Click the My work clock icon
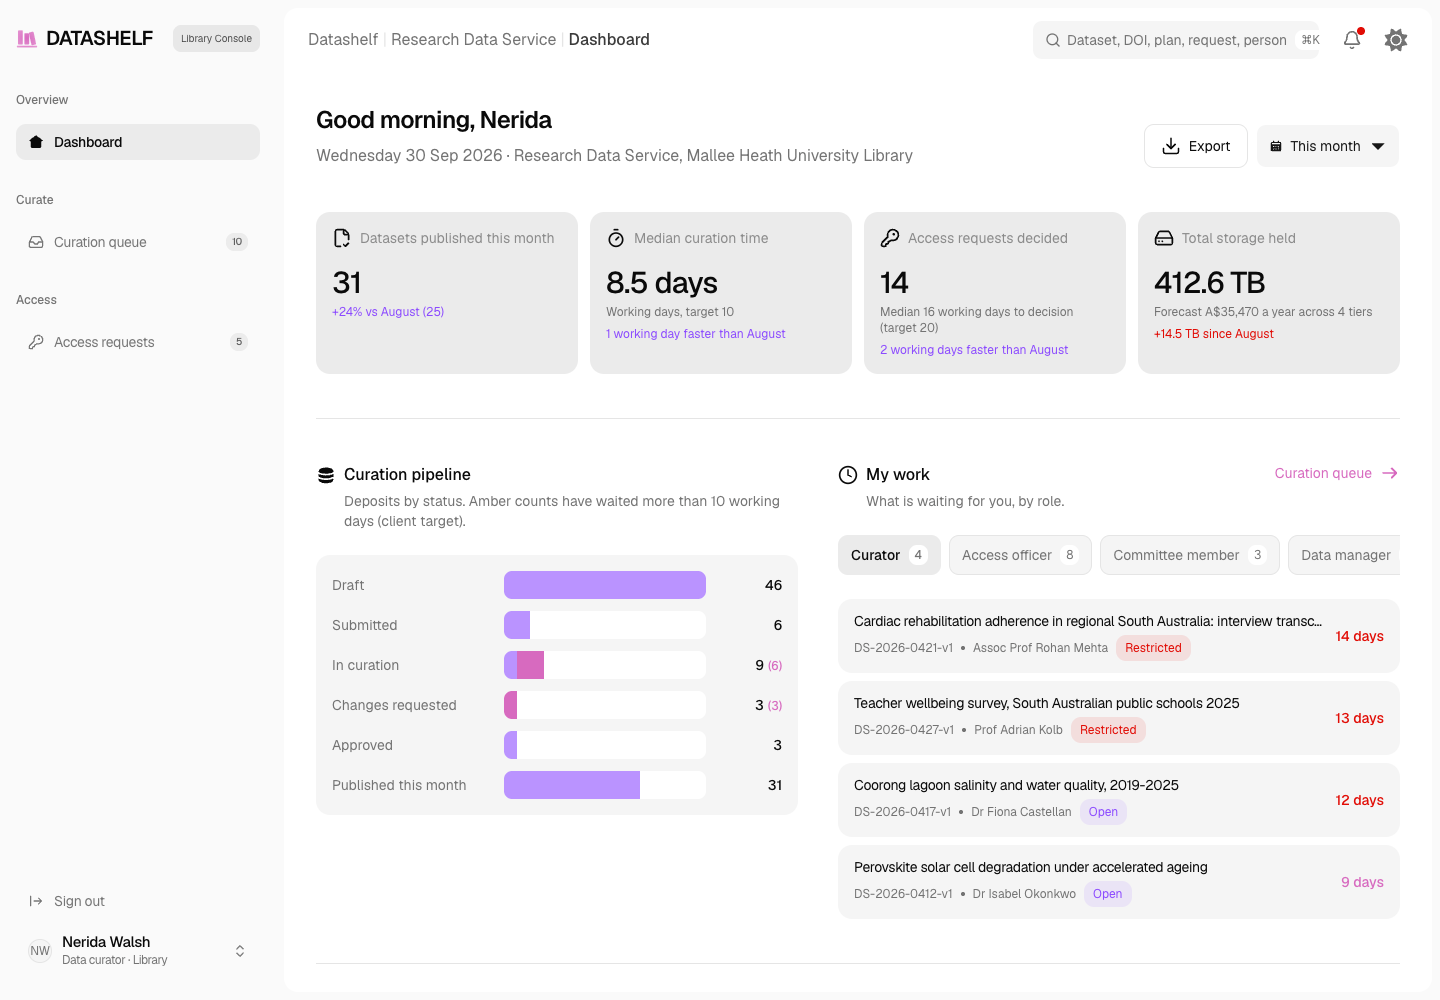 [x=848, y=475]
